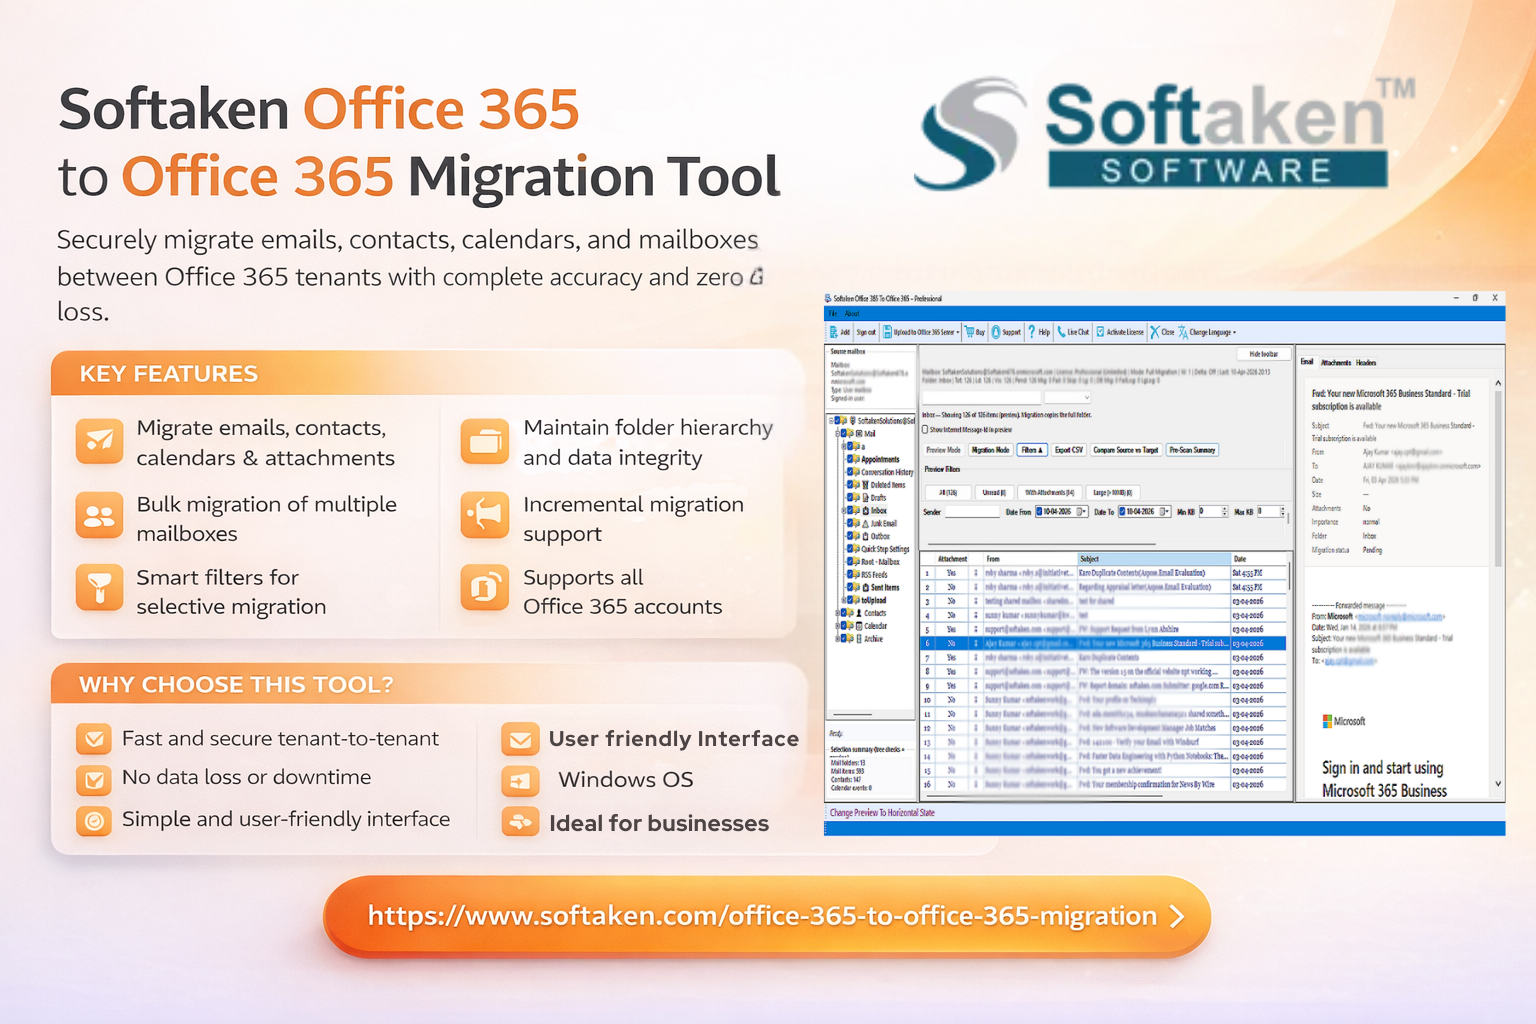The width and height of the screenshot is (1536, 1024).
Task: Click the Migration Mode button
Action: click(990, 450)
